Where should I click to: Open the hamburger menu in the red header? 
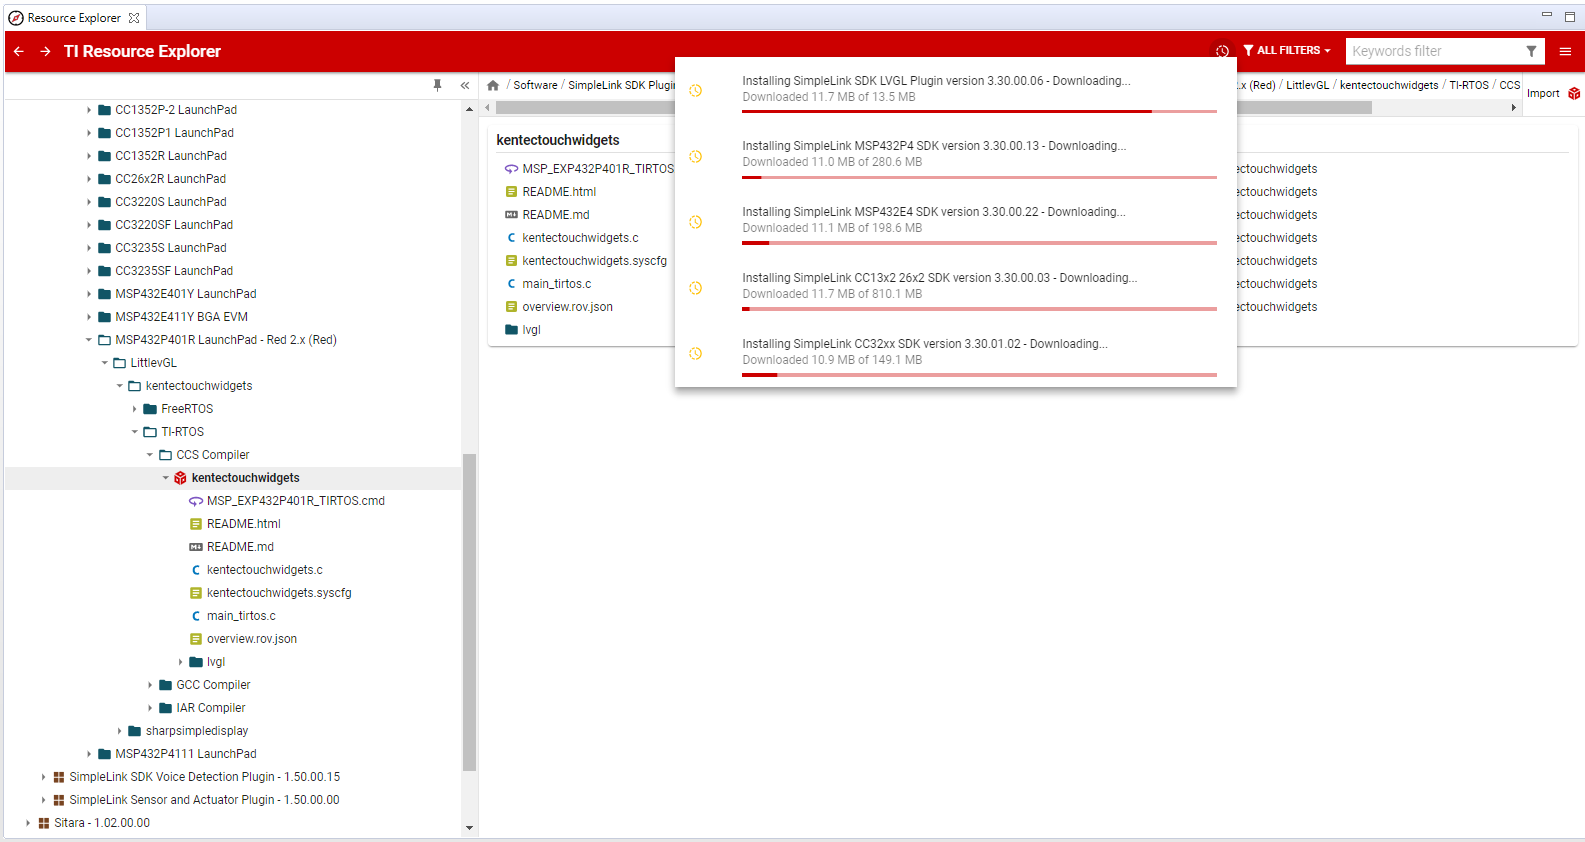pos(1565,51)
